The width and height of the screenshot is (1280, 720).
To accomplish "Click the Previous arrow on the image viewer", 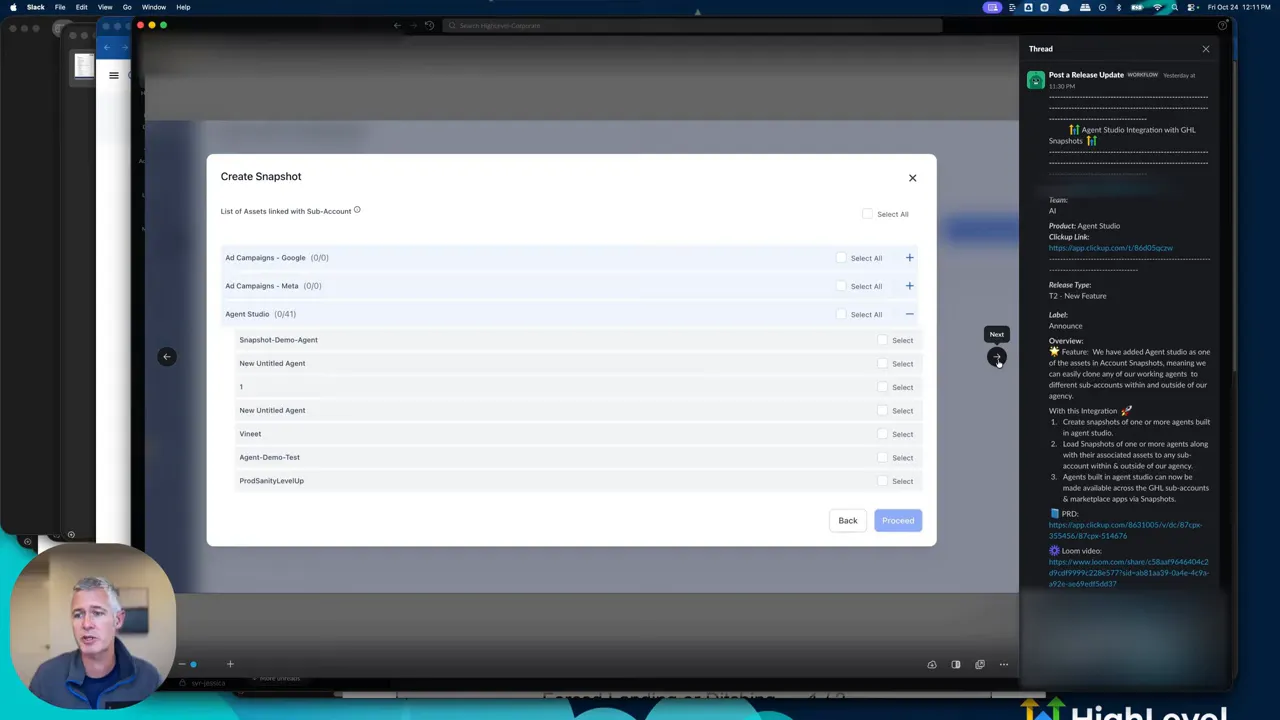I will pyautogui.click(x=167, y=356).
